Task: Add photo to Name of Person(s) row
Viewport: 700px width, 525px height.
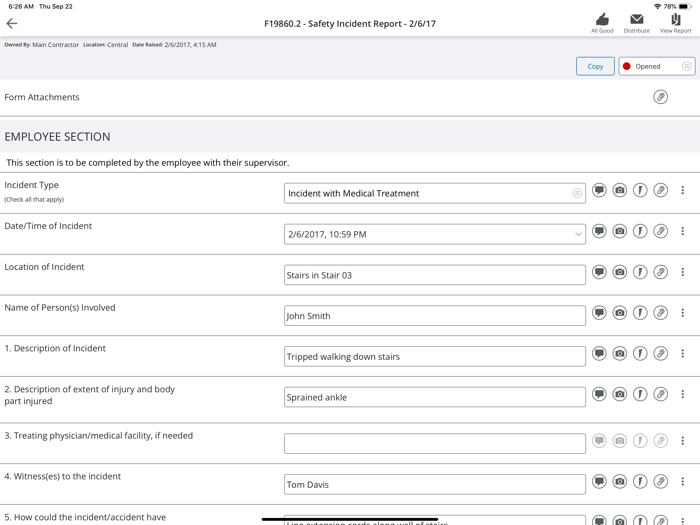Action: coord(620,312)
